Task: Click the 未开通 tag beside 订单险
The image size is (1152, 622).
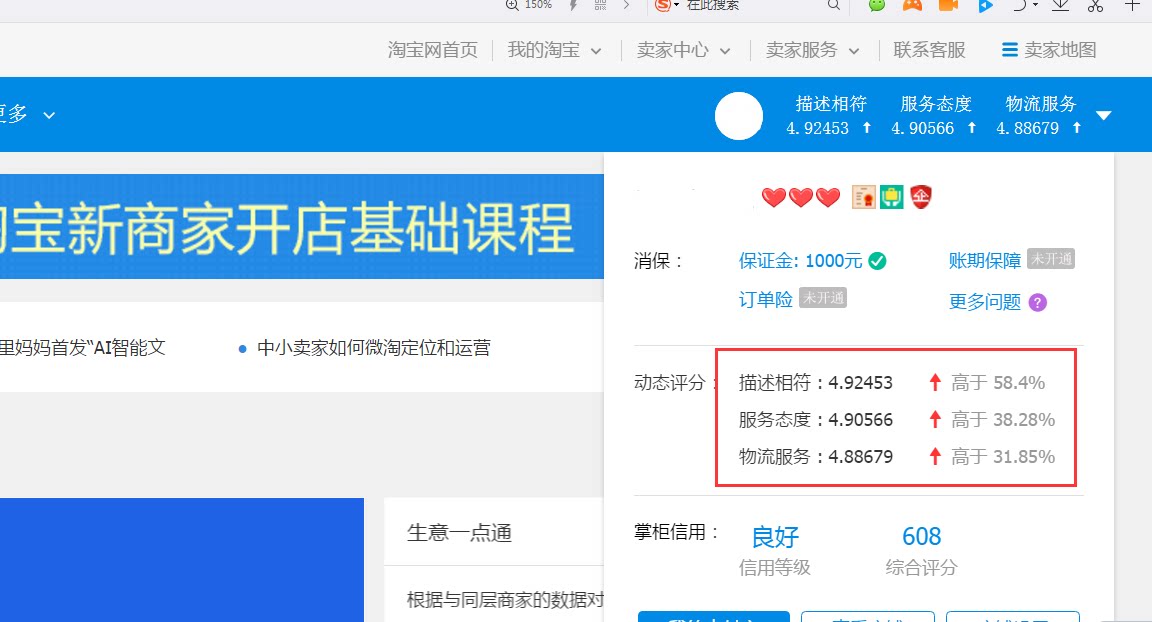Action: pos(823,298)
